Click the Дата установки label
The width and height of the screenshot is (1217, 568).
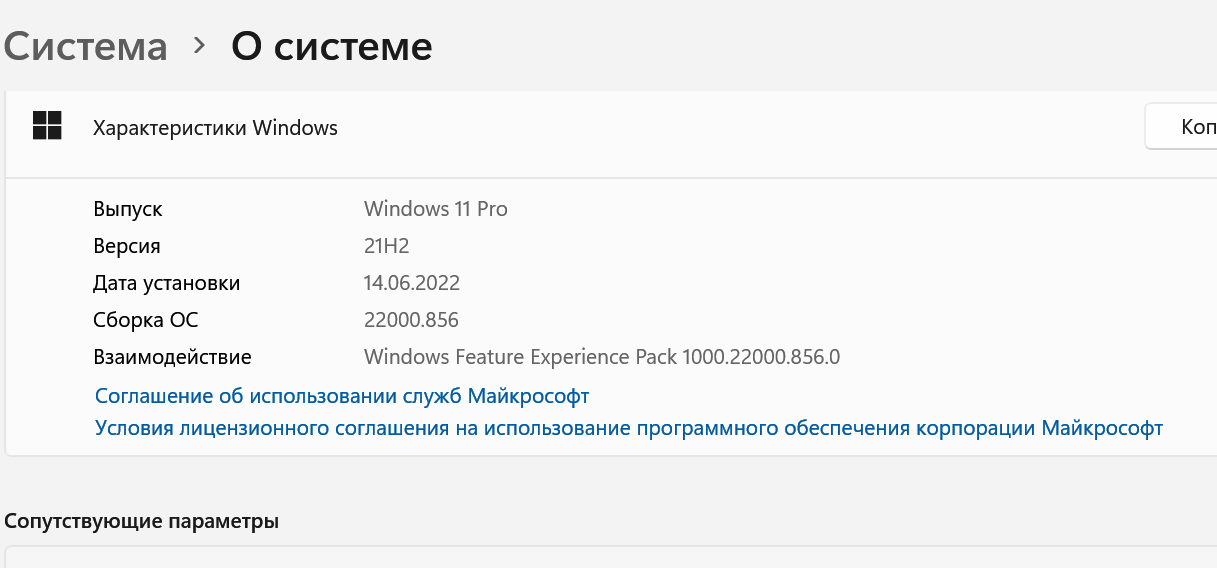pyautogui.click(x=166, y=283)
